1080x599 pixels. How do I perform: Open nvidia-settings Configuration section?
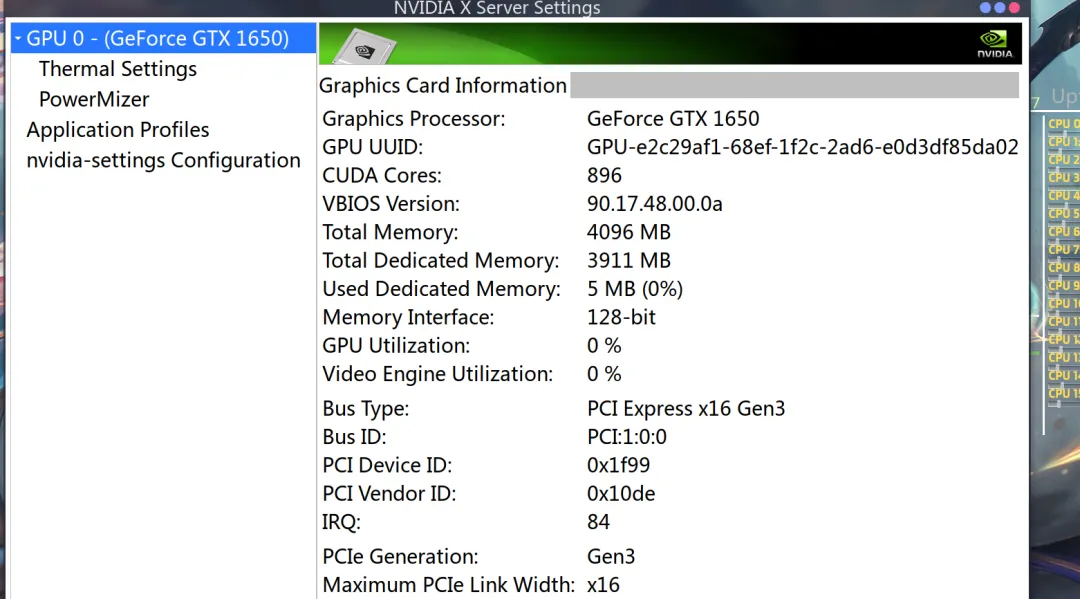point(163,160)
